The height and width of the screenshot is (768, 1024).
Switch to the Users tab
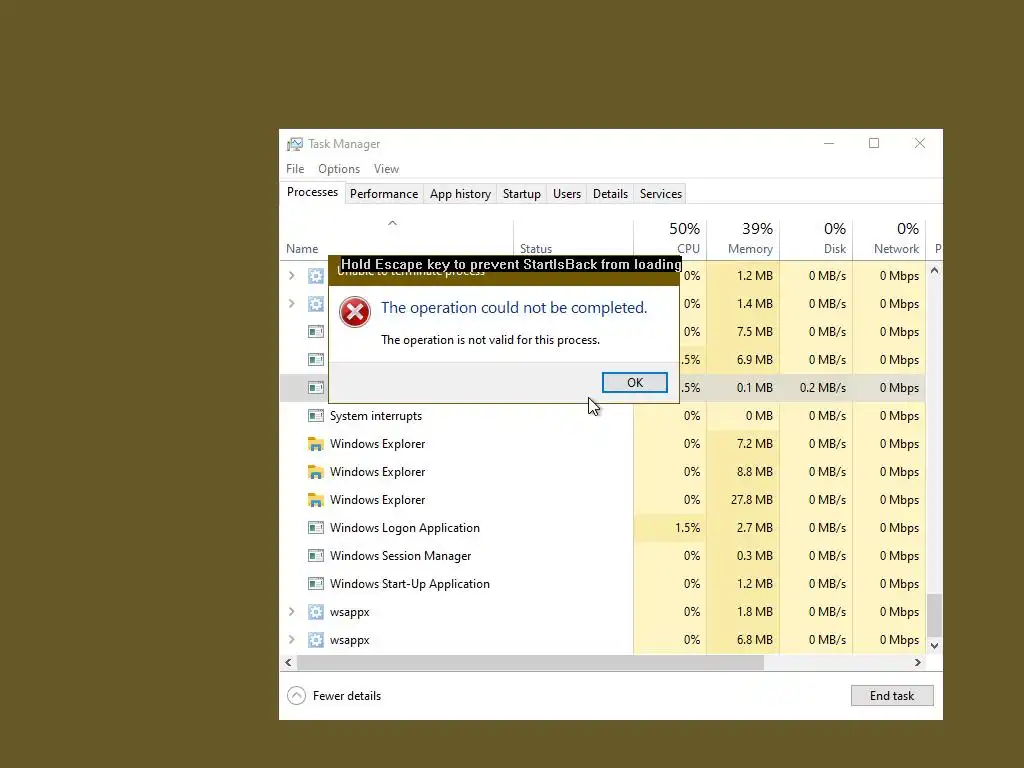pyautogui.click(x=566, y=194)
